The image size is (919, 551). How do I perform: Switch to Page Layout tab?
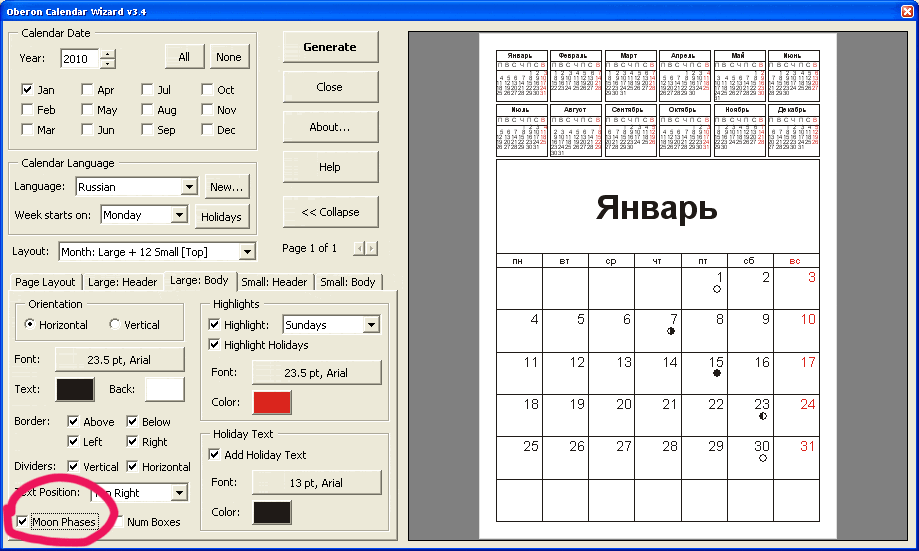pyautogui.click(x=45, y=282)
